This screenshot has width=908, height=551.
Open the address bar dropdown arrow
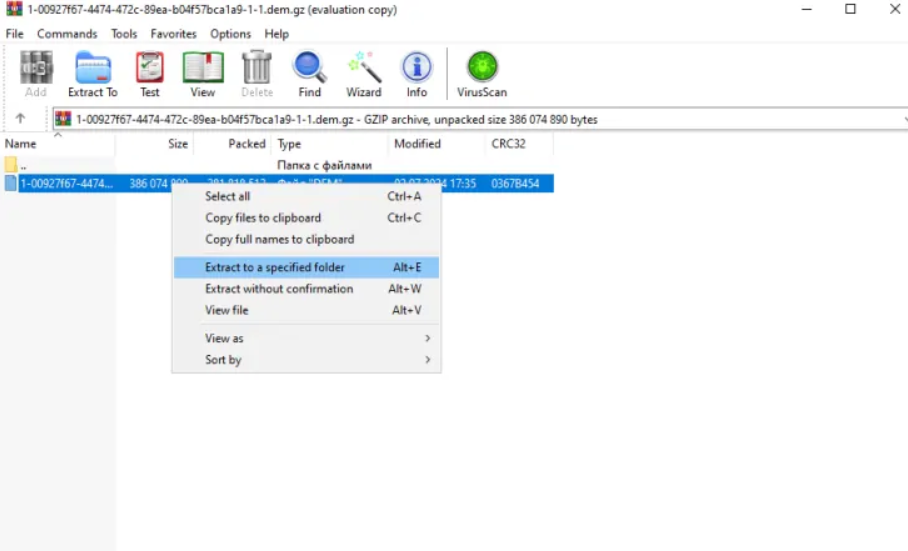905,119
